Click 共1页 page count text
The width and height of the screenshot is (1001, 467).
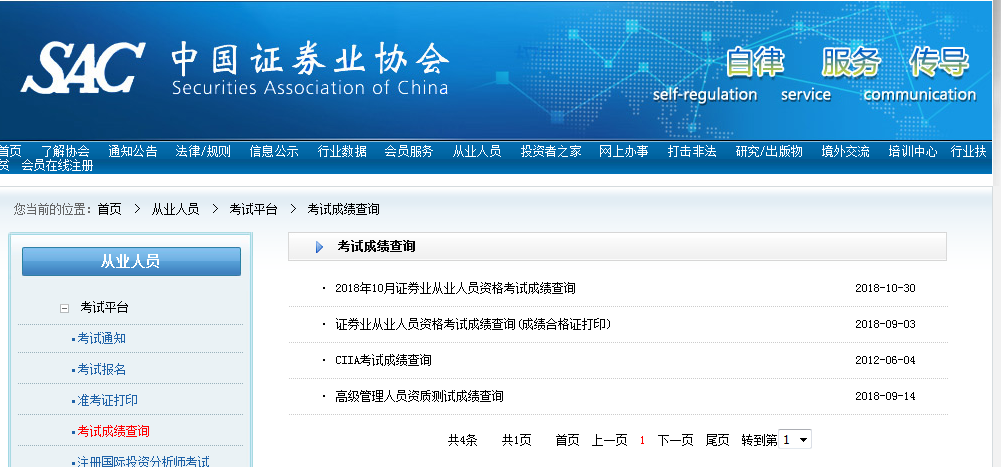(516, 440)
